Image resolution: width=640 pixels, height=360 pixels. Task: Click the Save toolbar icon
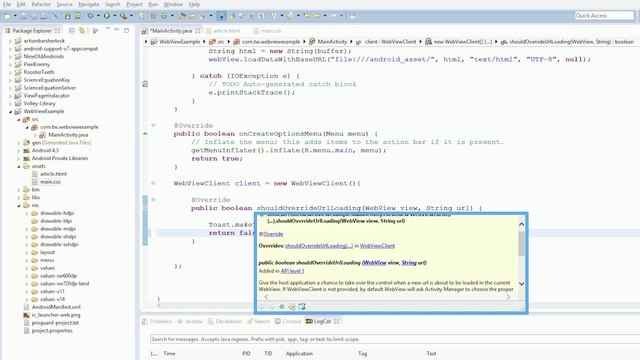23,16
